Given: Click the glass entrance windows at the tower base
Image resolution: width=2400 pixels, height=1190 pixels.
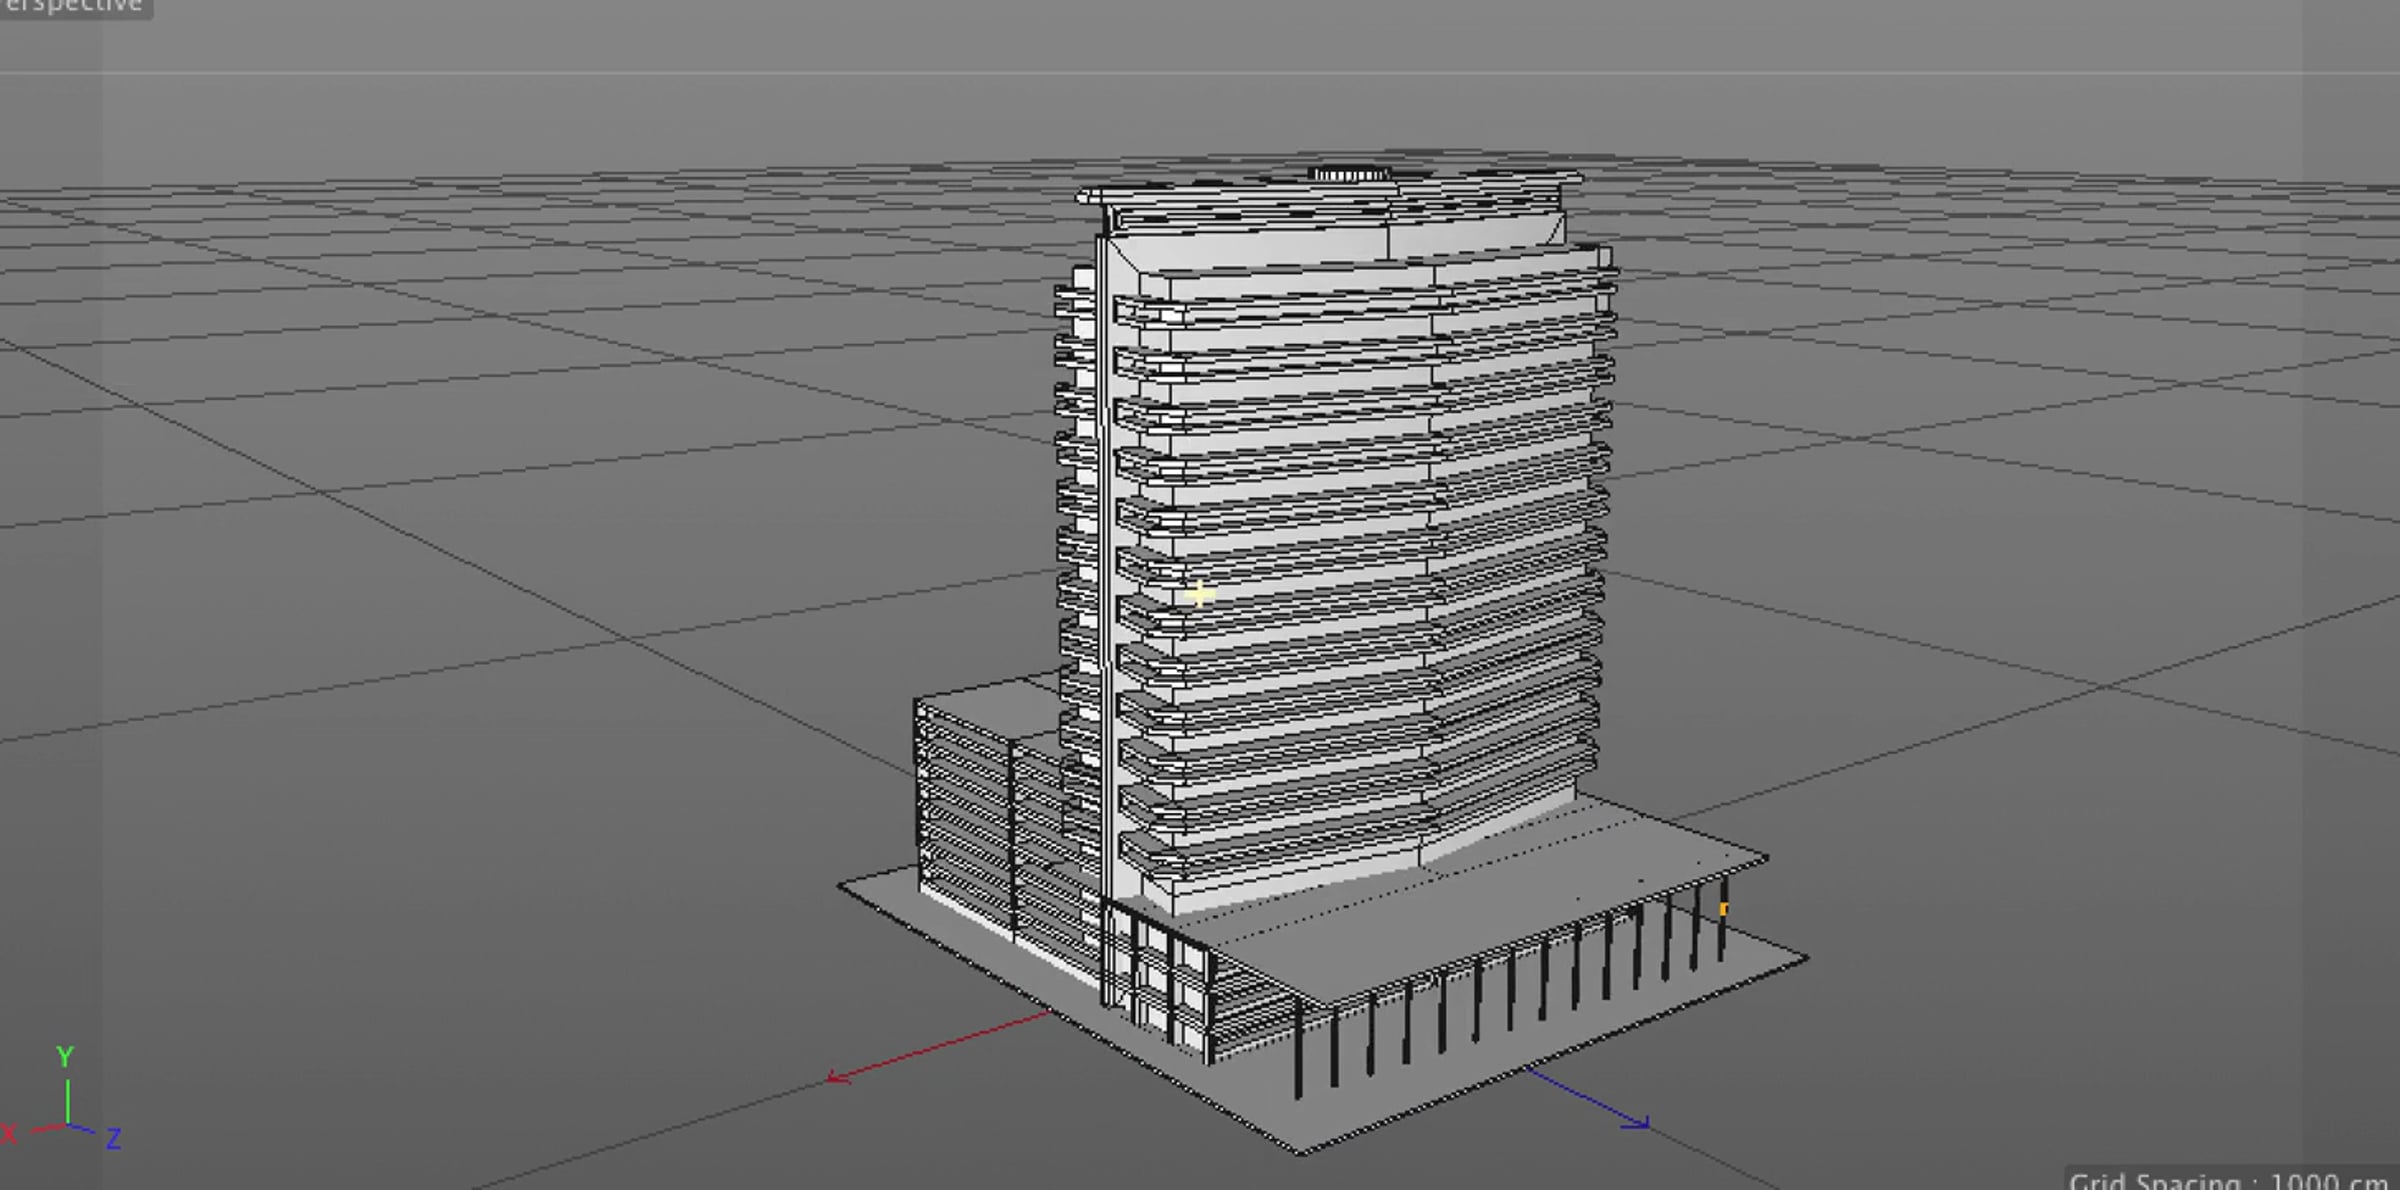Looking at the screenshot, I should coord(1160,975).
